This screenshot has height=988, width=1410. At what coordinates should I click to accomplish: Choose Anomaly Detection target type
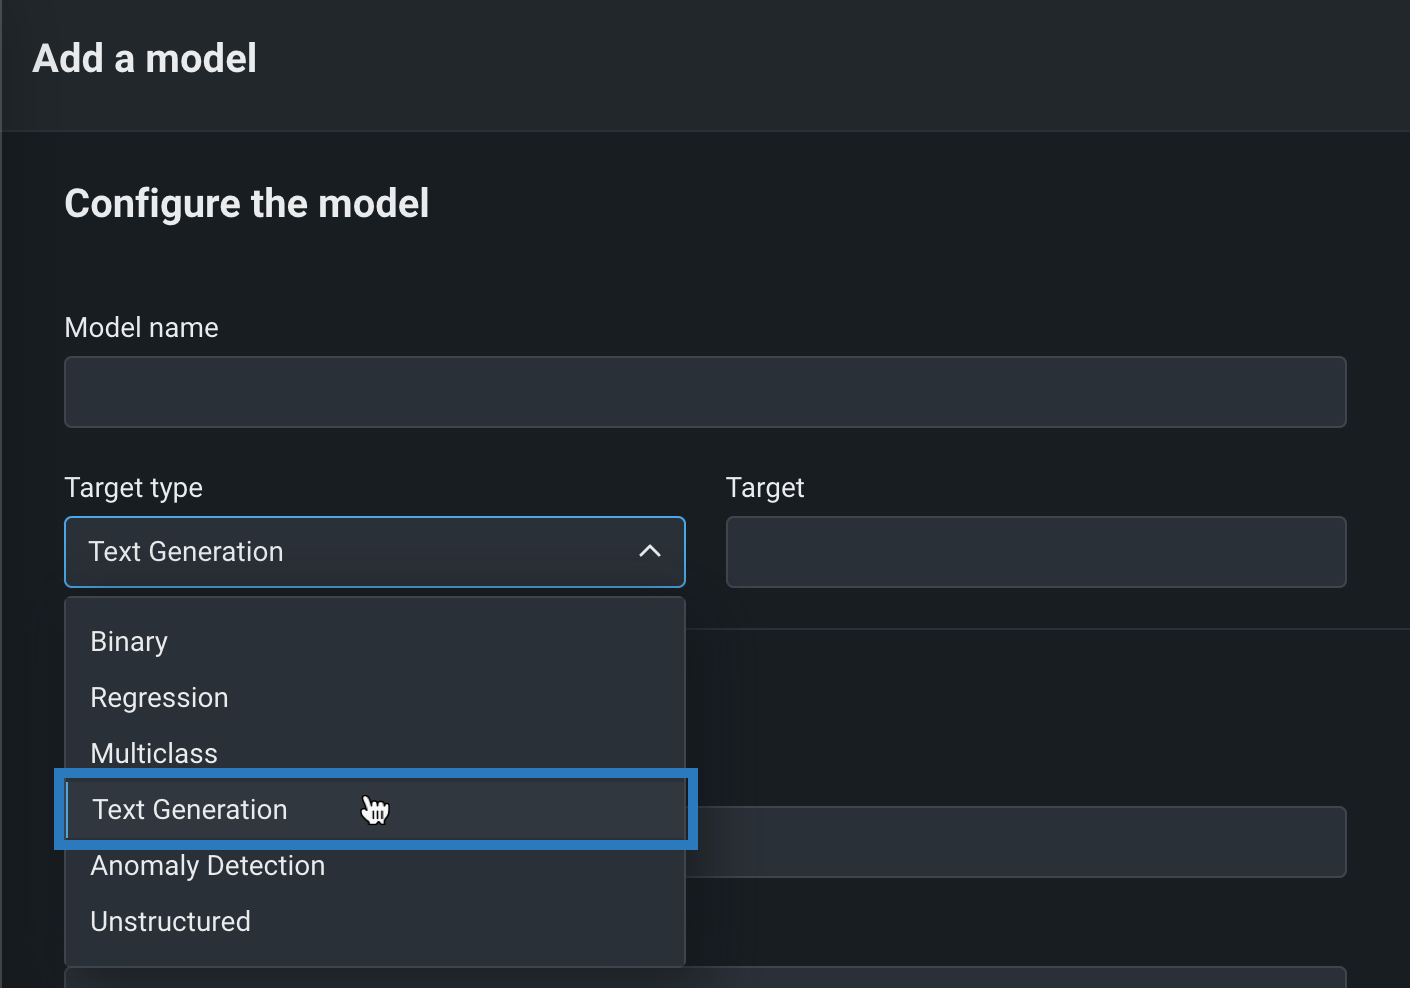(x=208, y=866)
